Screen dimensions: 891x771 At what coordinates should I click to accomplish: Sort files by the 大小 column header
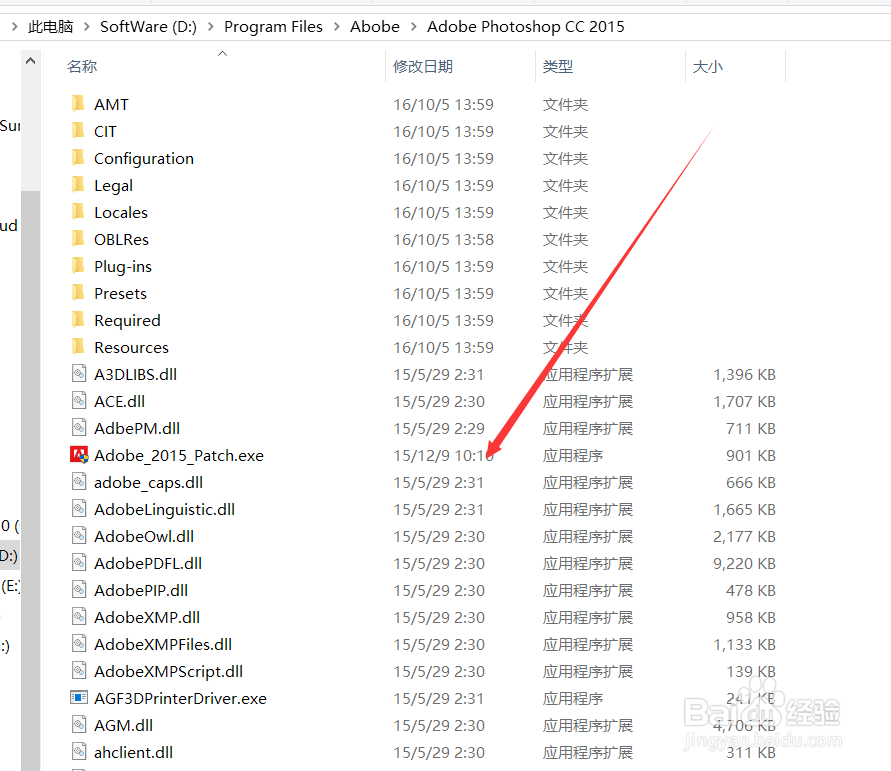point(708,66)
